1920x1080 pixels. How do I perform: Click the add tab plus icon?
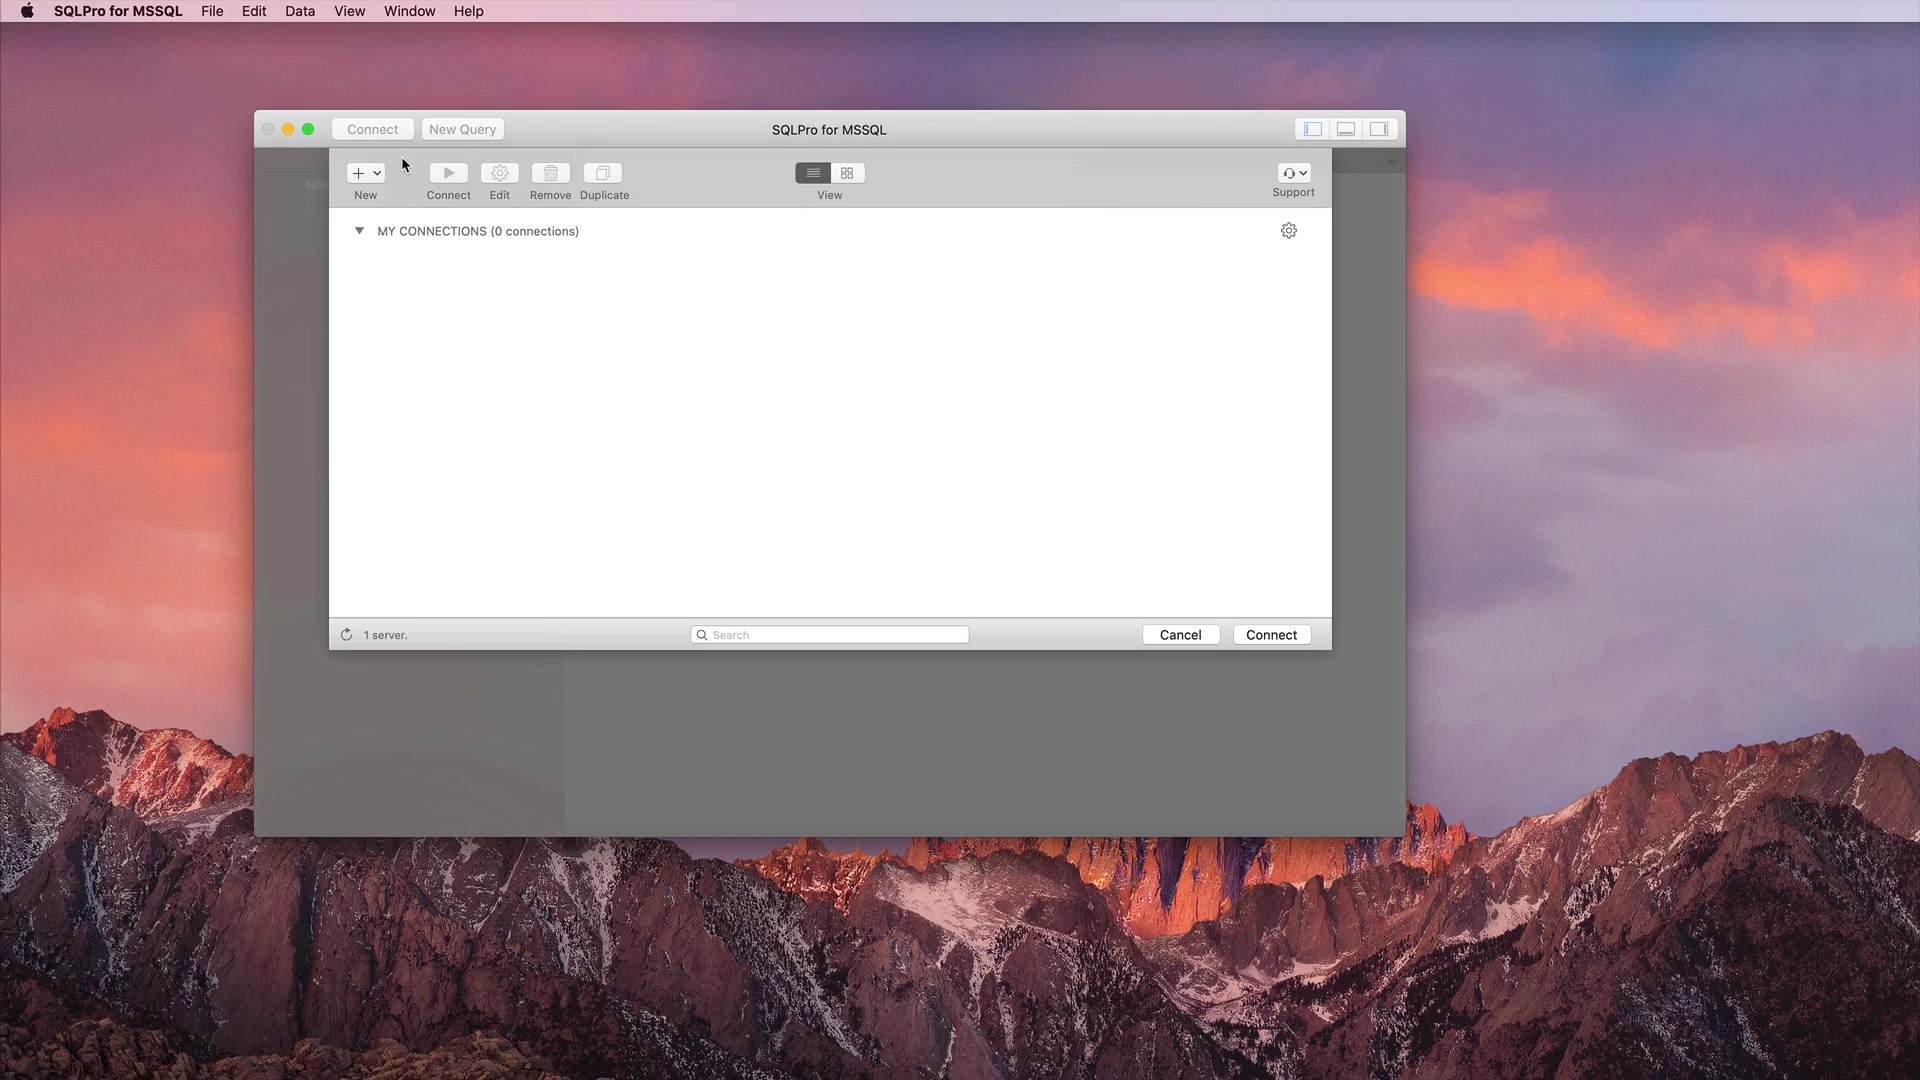[x=1391, y=161]
